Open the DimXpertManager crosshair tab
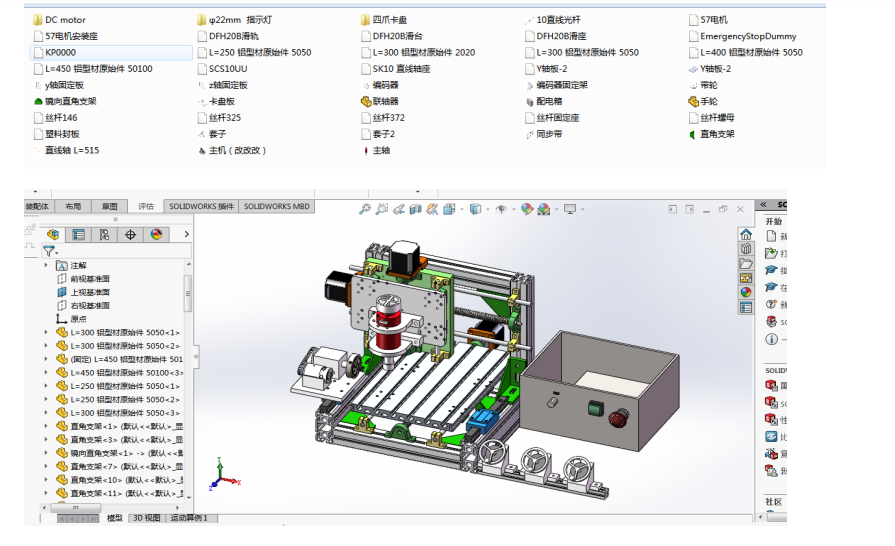The width and height of the screenshot is (895, 546). click(x=130, y=235)
